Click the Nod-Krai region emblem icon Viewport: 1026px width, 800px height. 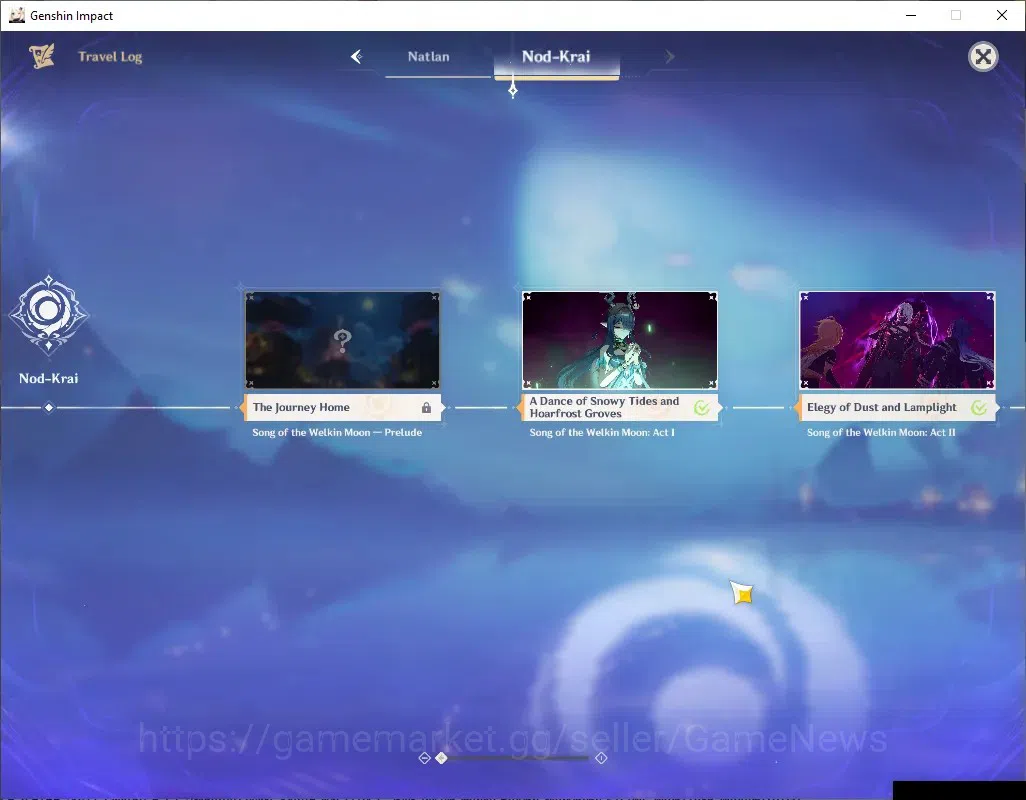click(48, 315)
